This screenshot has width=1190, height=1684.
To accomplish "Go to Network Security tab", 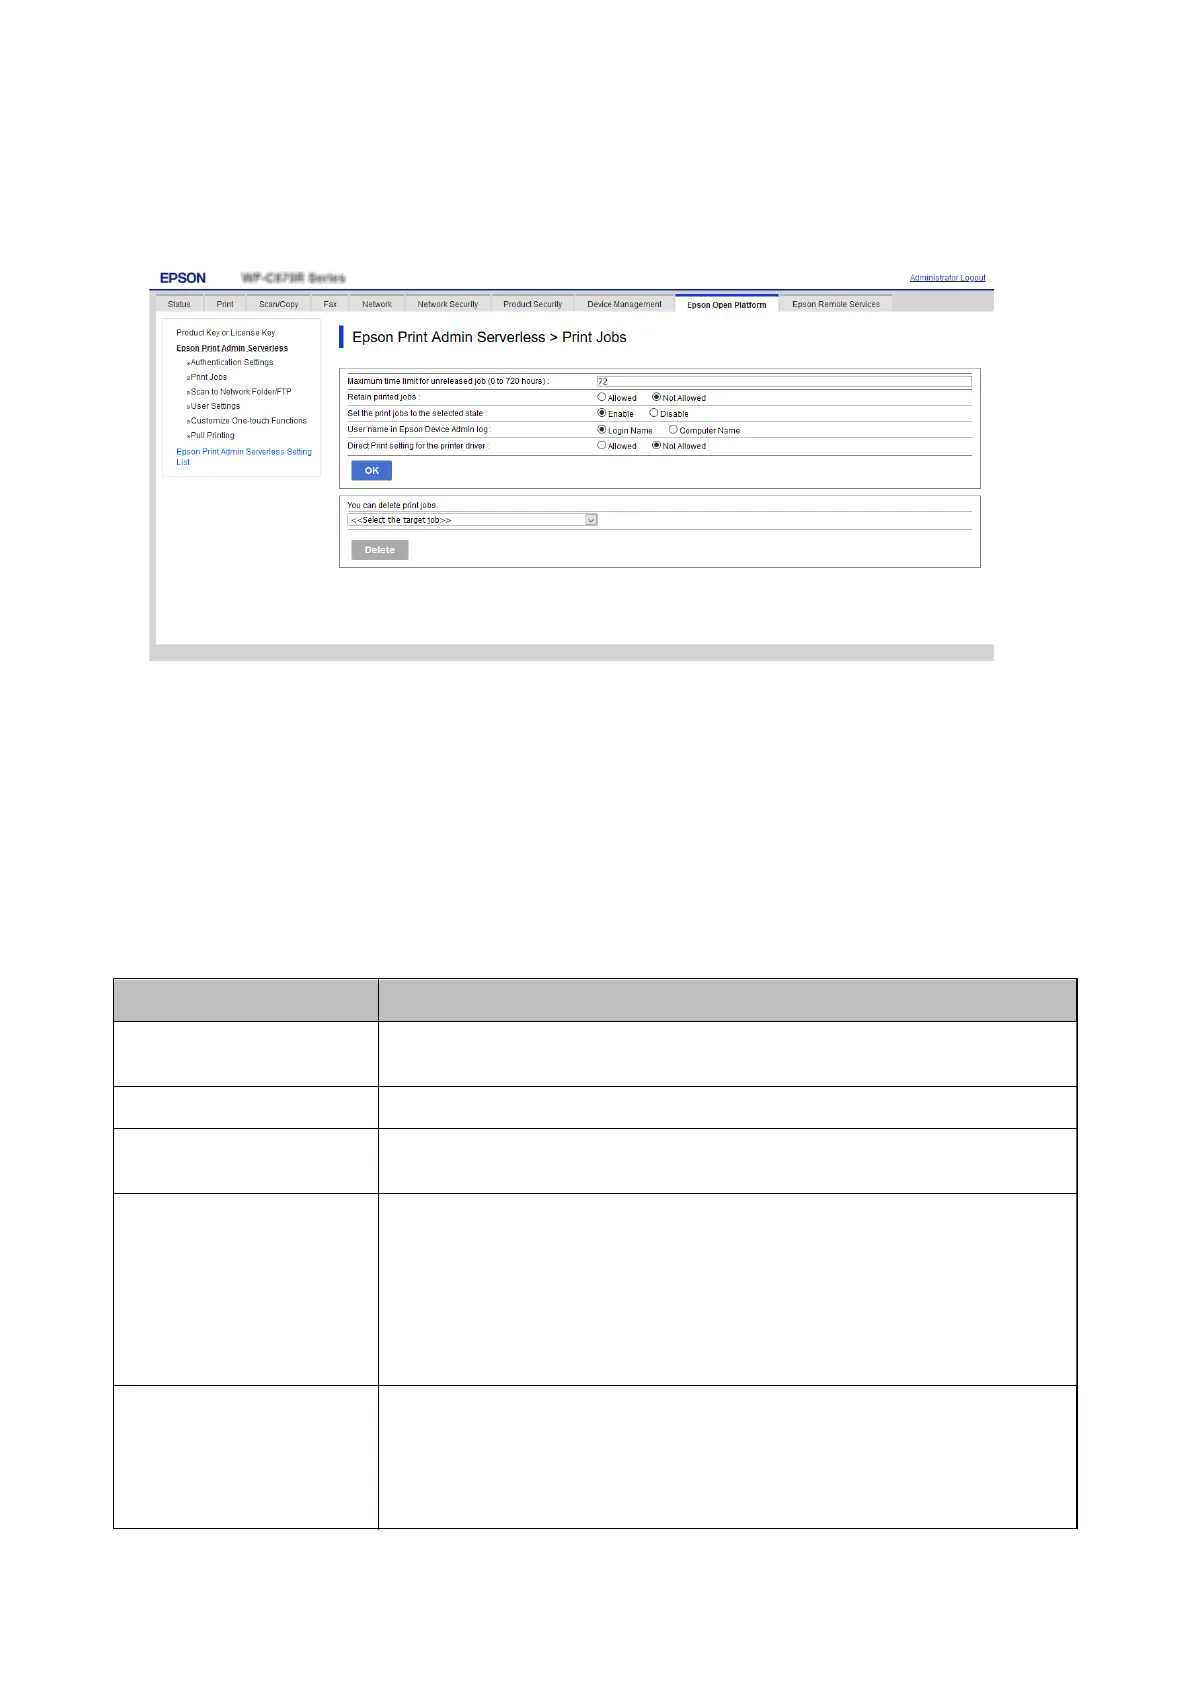I will (448, 304).
